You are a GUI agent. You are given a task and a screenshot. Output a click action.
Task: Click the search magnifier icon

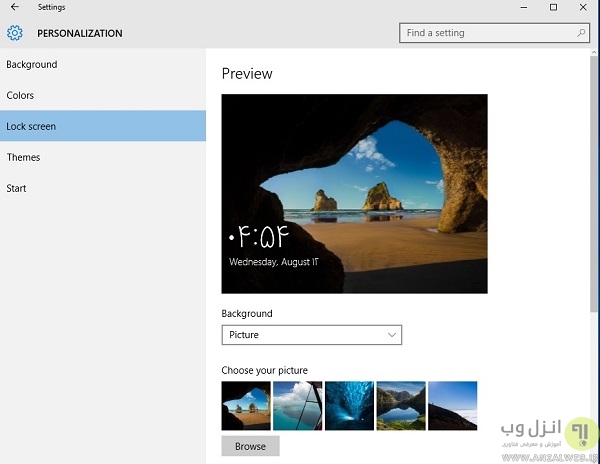pyautogui.click(x=582, y=33)
